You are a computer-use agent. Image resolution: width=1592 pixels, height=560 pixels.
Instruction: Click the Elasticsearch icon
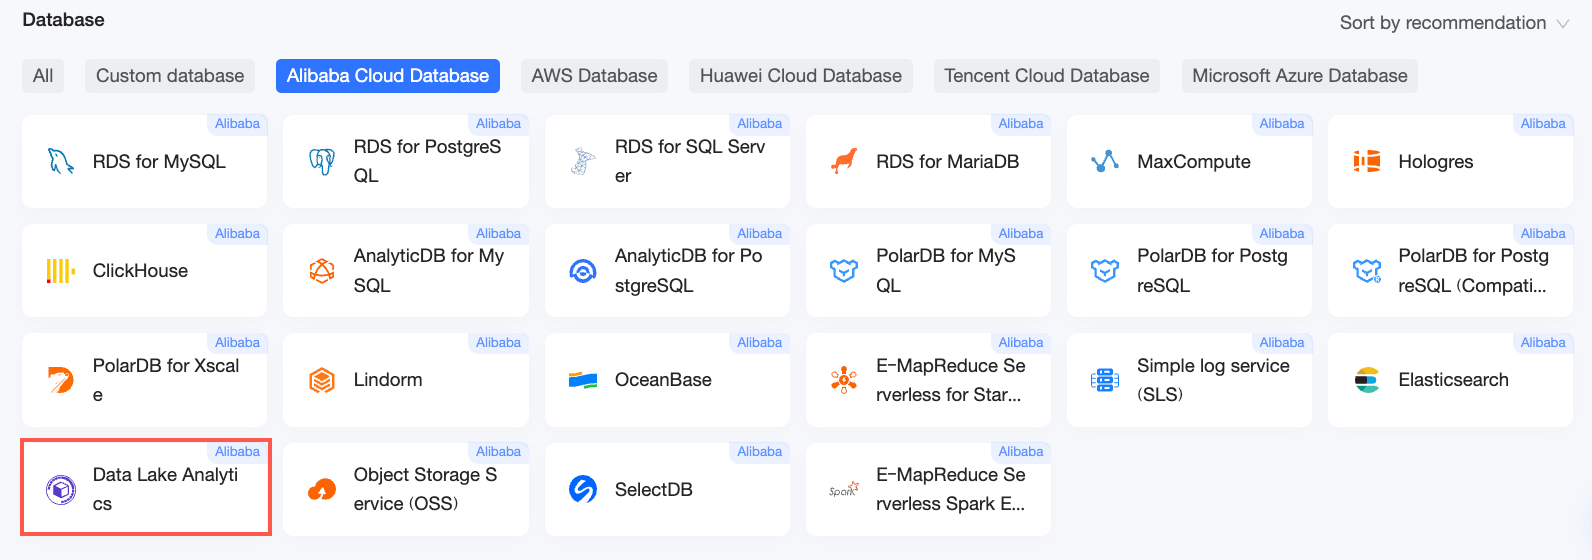point(1367,380)
